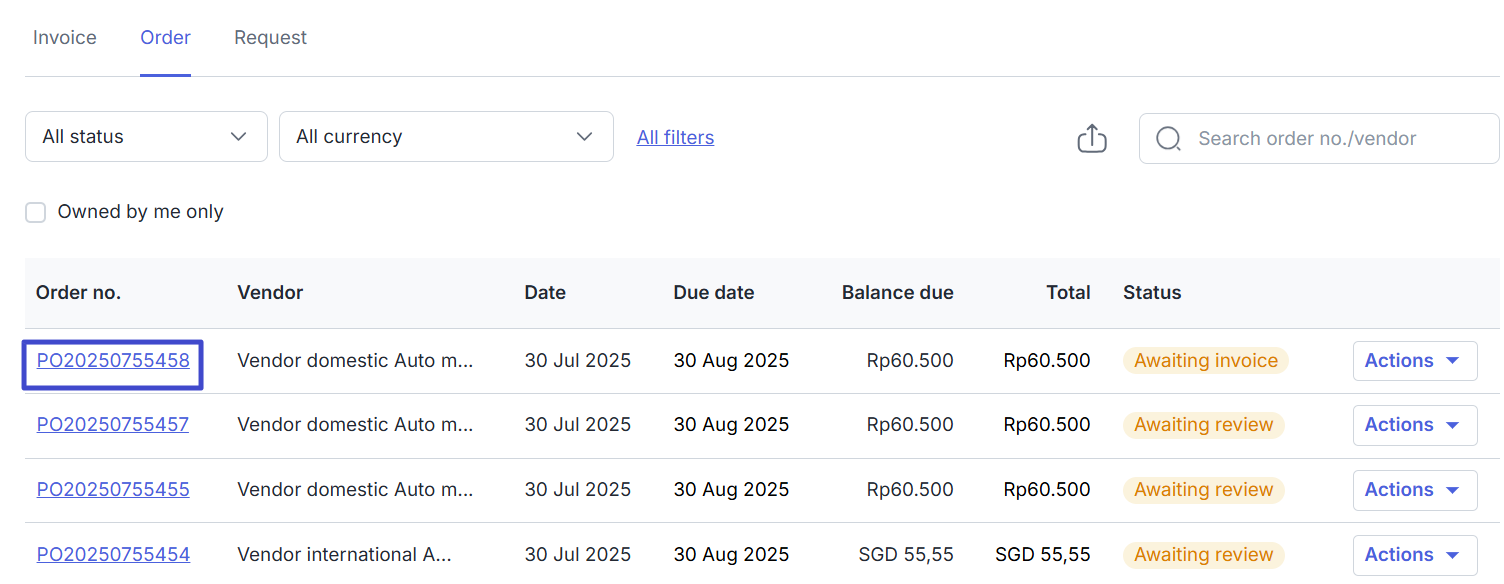Switch to the Request tab
The width and height of the screenshot is (1504, 584).
coord(270,38)
